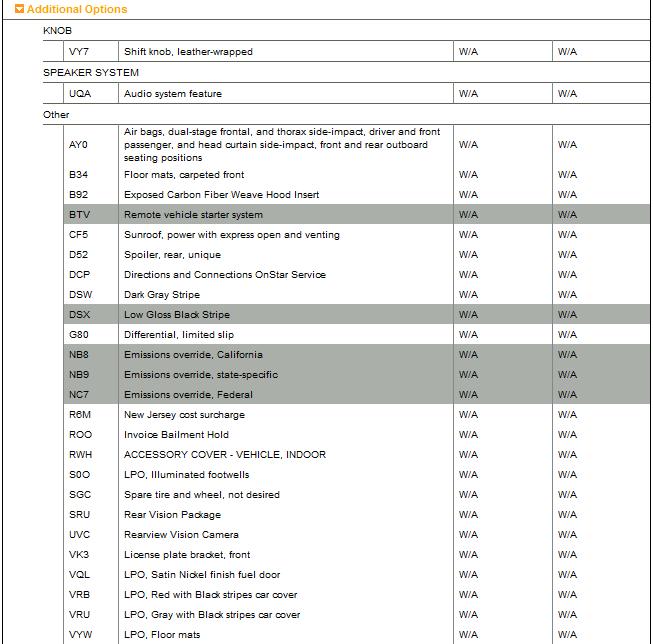Click Differential, limited slip option
Screen dimensions: 653x644
(178, 335)
